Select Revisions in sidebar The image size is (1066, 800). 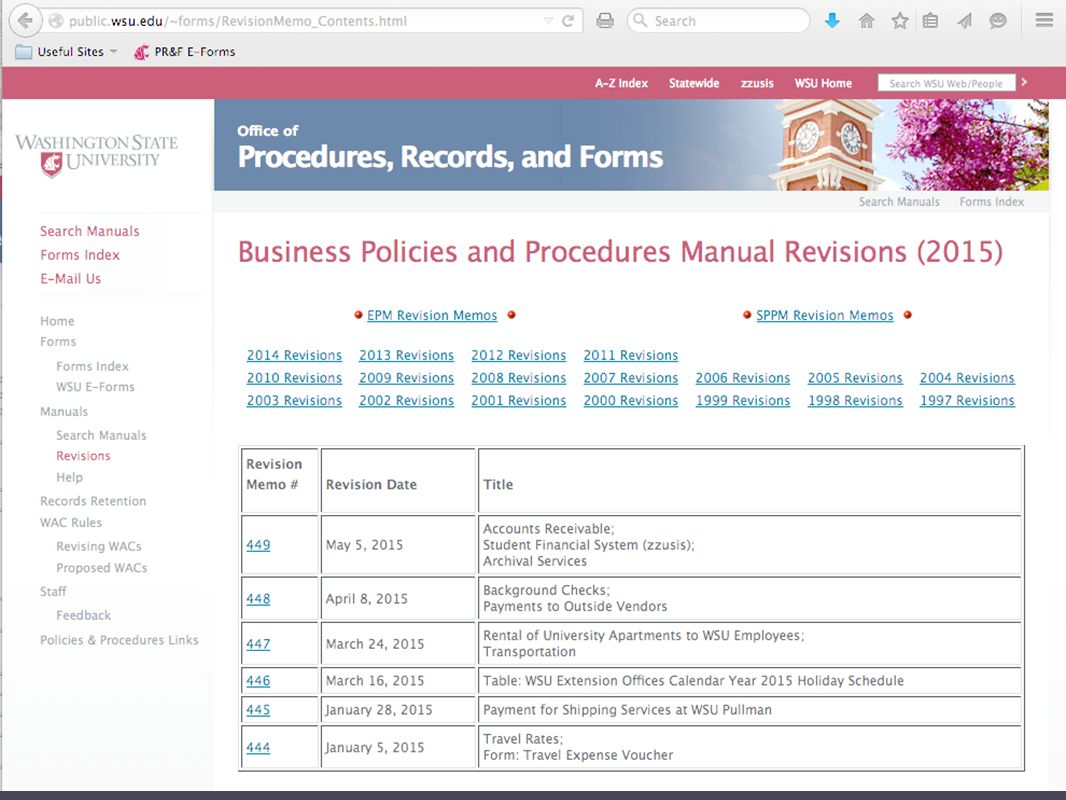click(x=83, y=455)
